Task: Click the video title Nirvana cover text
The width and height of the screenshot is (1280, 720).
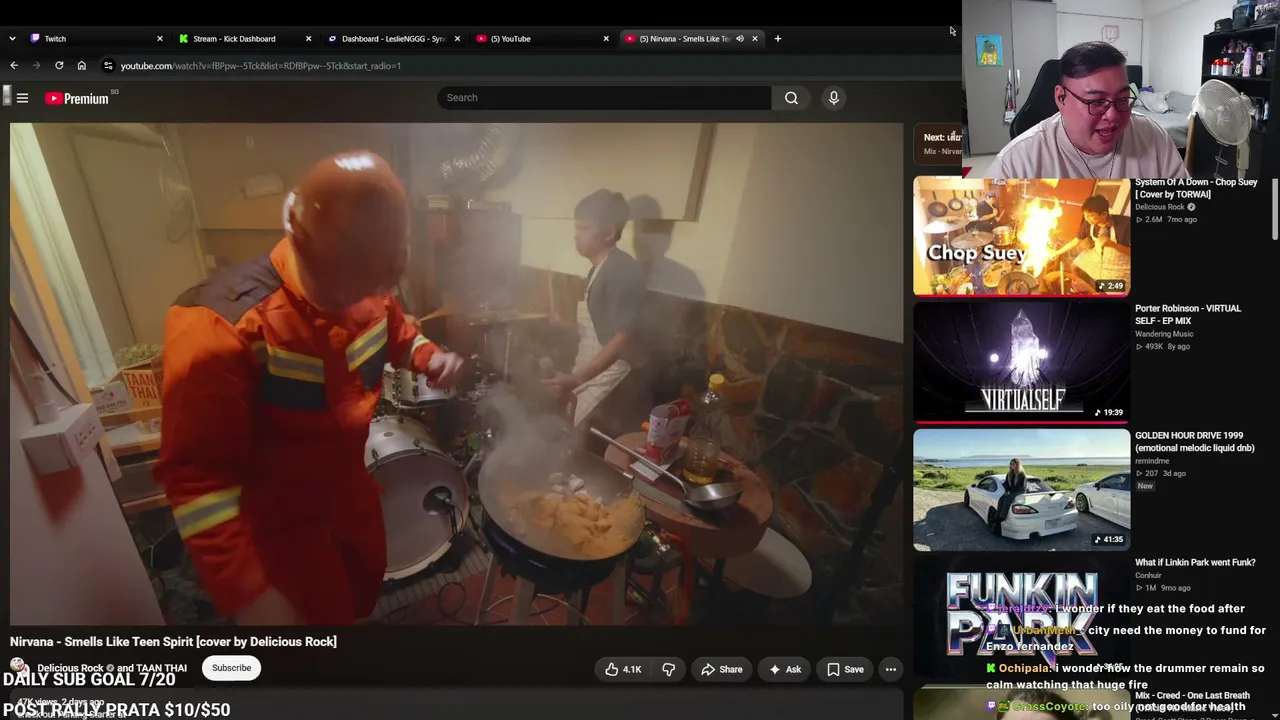Action: 173,642
